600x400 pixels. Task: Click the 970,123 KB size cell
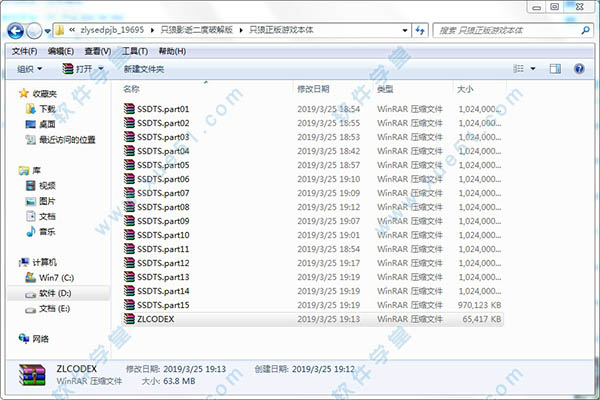479,305
